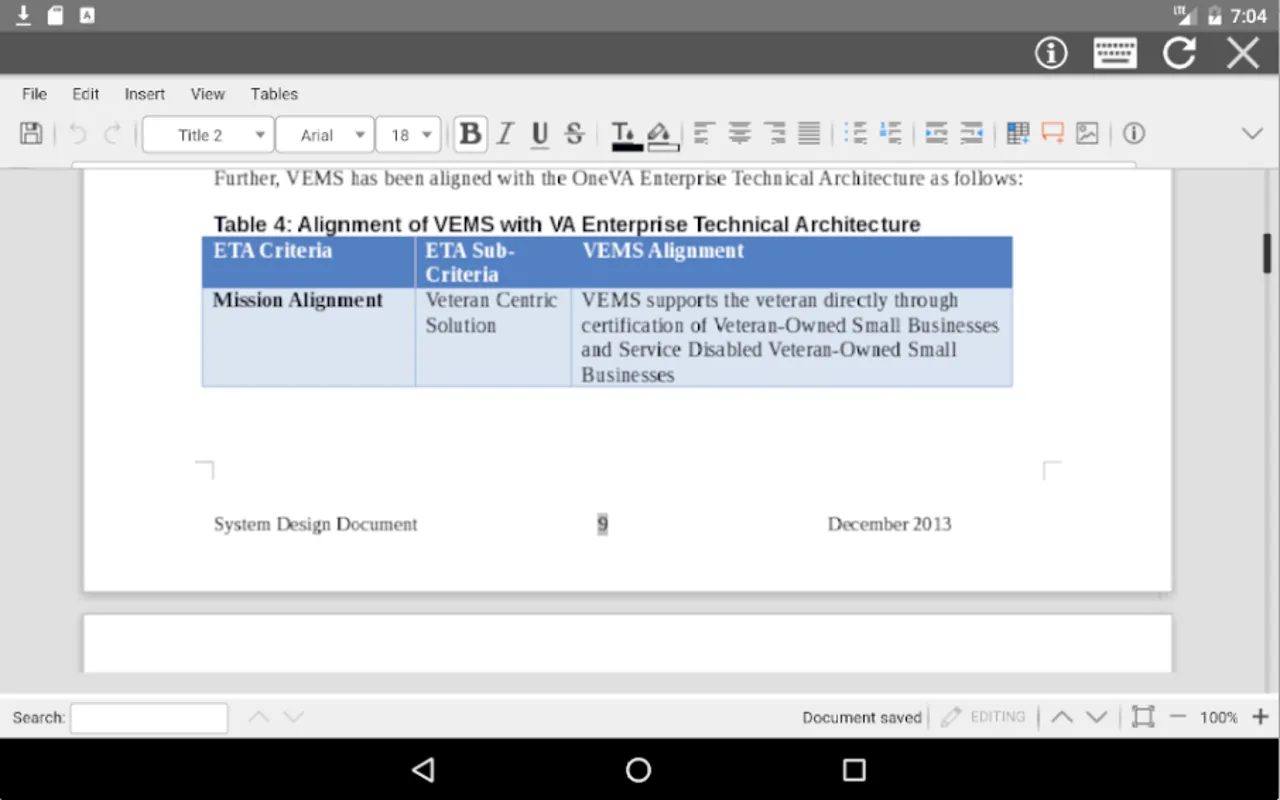Insert an image using toolbar icon
Screen dimensions: 1280x800
tap(1087, 133)
